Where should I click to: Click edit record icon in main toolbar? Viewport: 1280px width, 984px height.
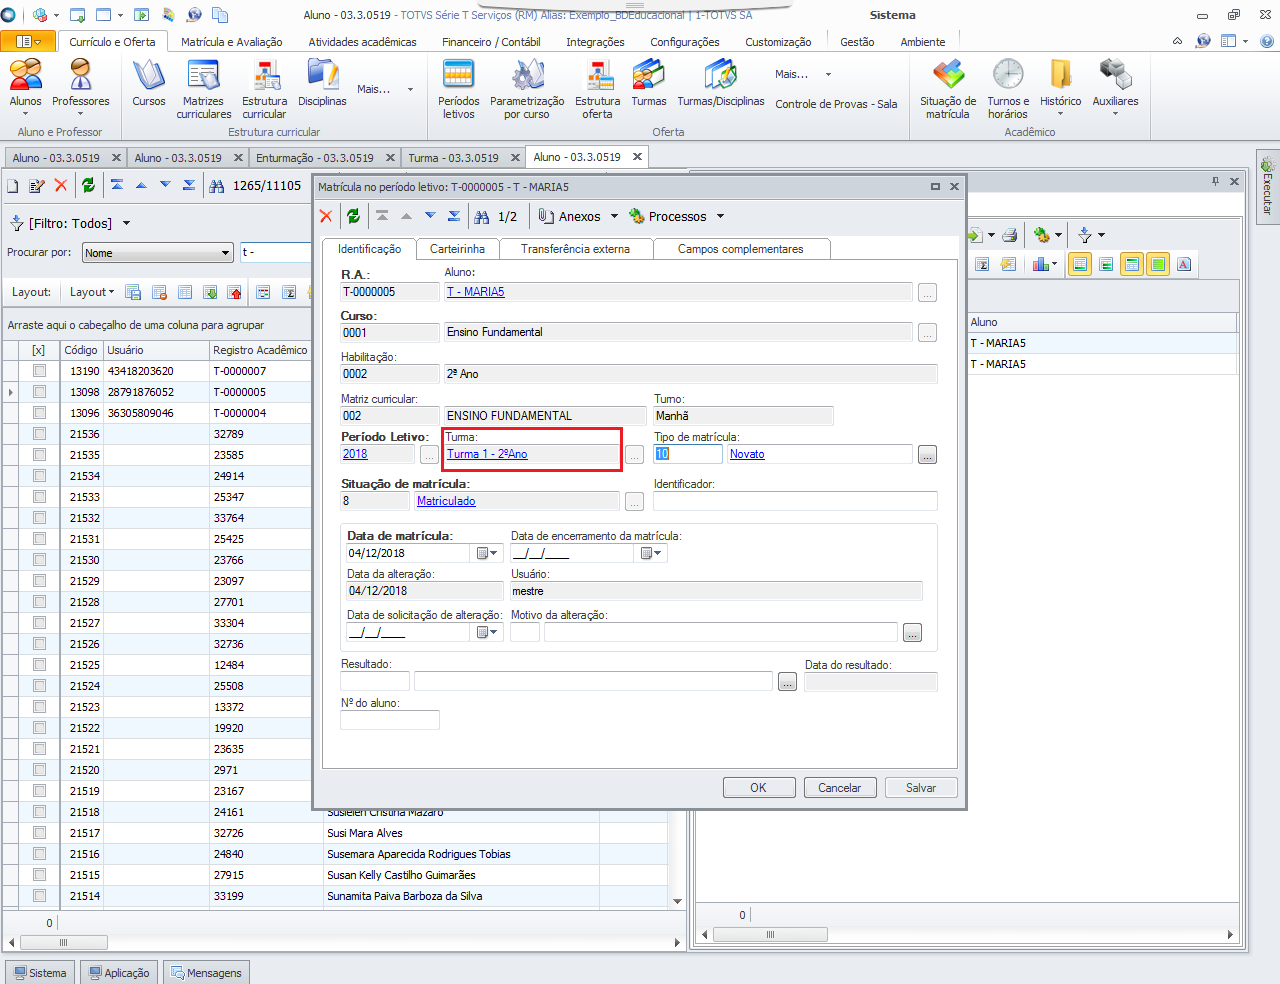pyautogui.click(x=37, y=185)
